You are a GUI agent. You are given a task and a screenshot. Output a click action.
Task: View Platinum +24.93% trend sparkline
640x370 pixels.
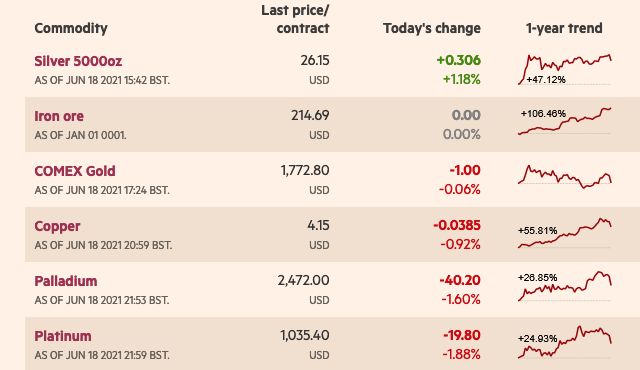[565, 342]
